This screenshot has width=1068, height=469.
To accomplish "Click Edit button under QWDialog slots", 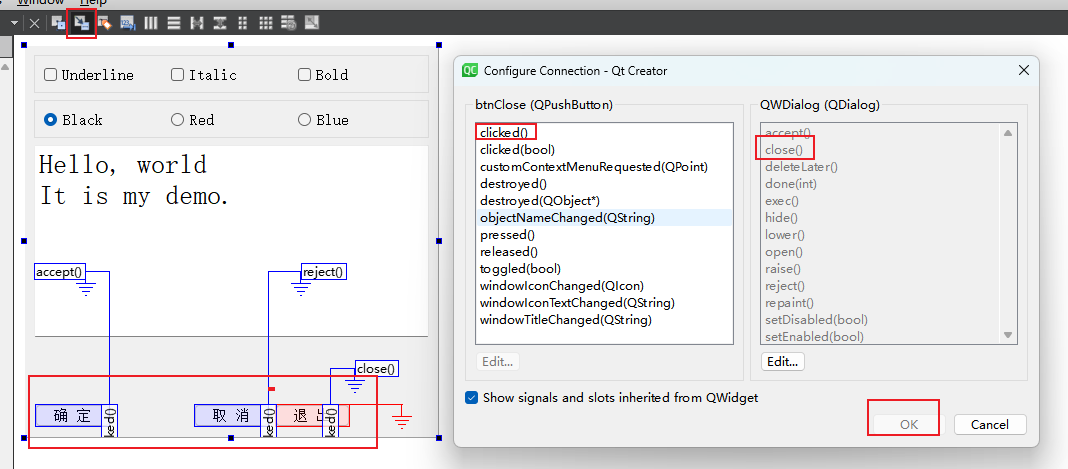I will tap(782, 362).
